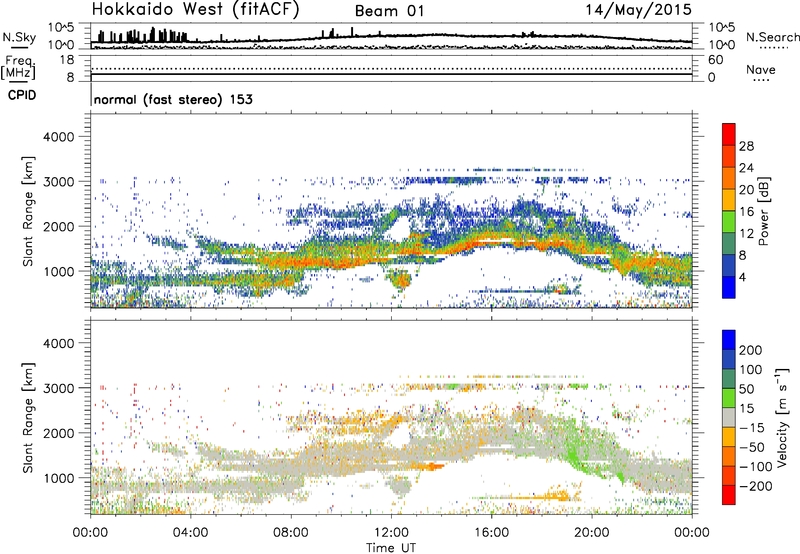Click the "04:00" time tick
The height and width of the screenshot is (554, 800).
tap(191, 533)
